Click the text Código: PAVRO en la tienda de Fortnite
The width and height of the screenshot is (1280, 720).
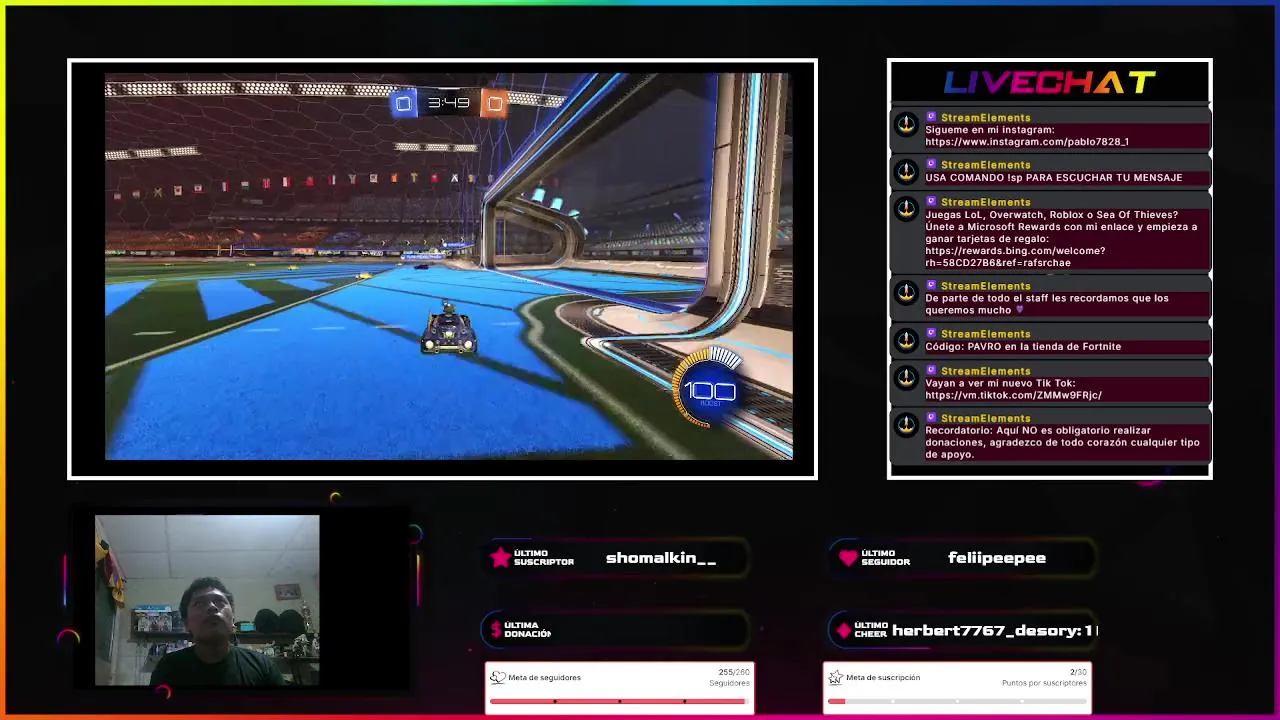point(1023,346)
